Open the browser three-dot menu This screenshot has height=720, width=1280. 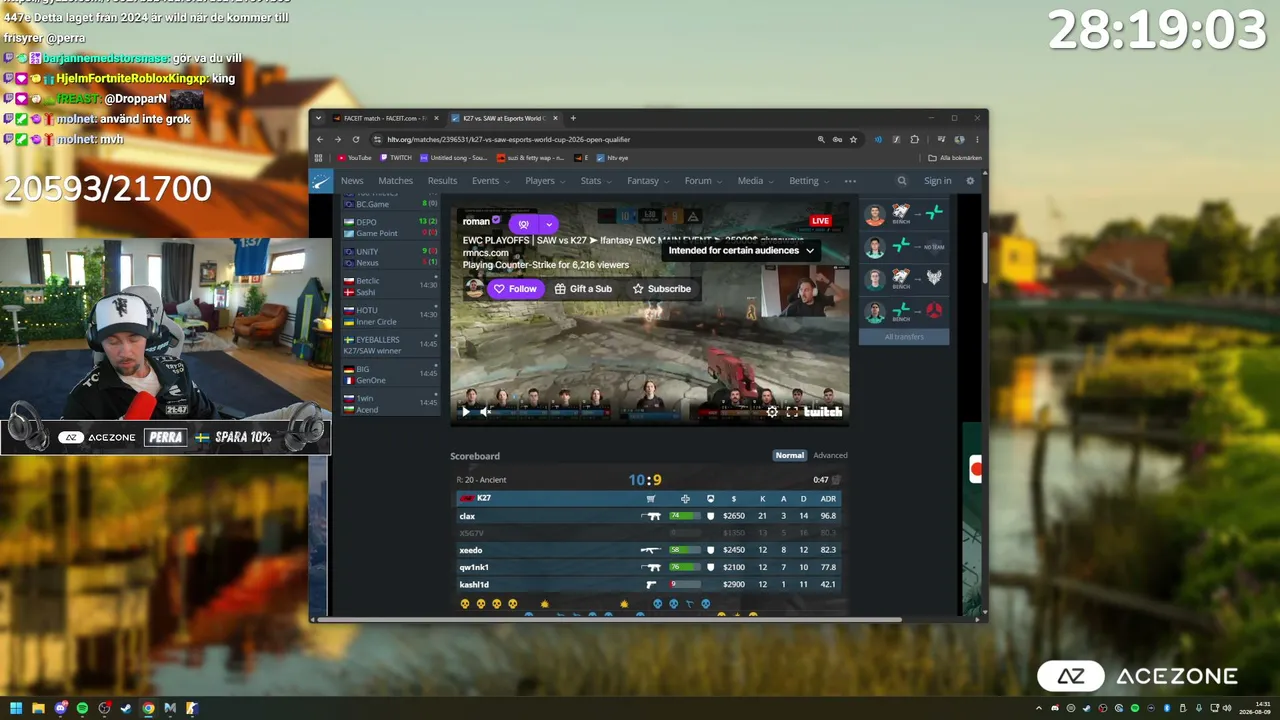(x=977, y=139)
